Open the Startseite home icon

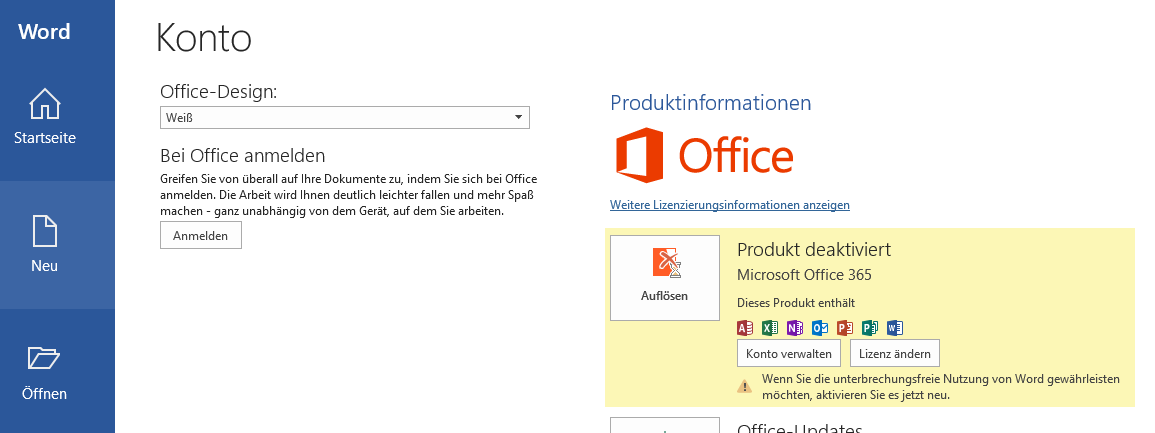[x=44, y=104]
